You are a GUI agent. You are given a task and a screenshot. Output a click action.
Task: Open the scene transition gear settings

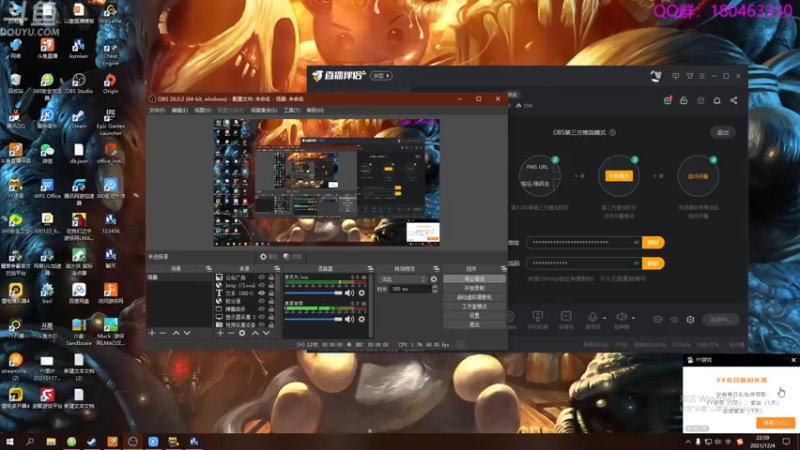[434, 279]
